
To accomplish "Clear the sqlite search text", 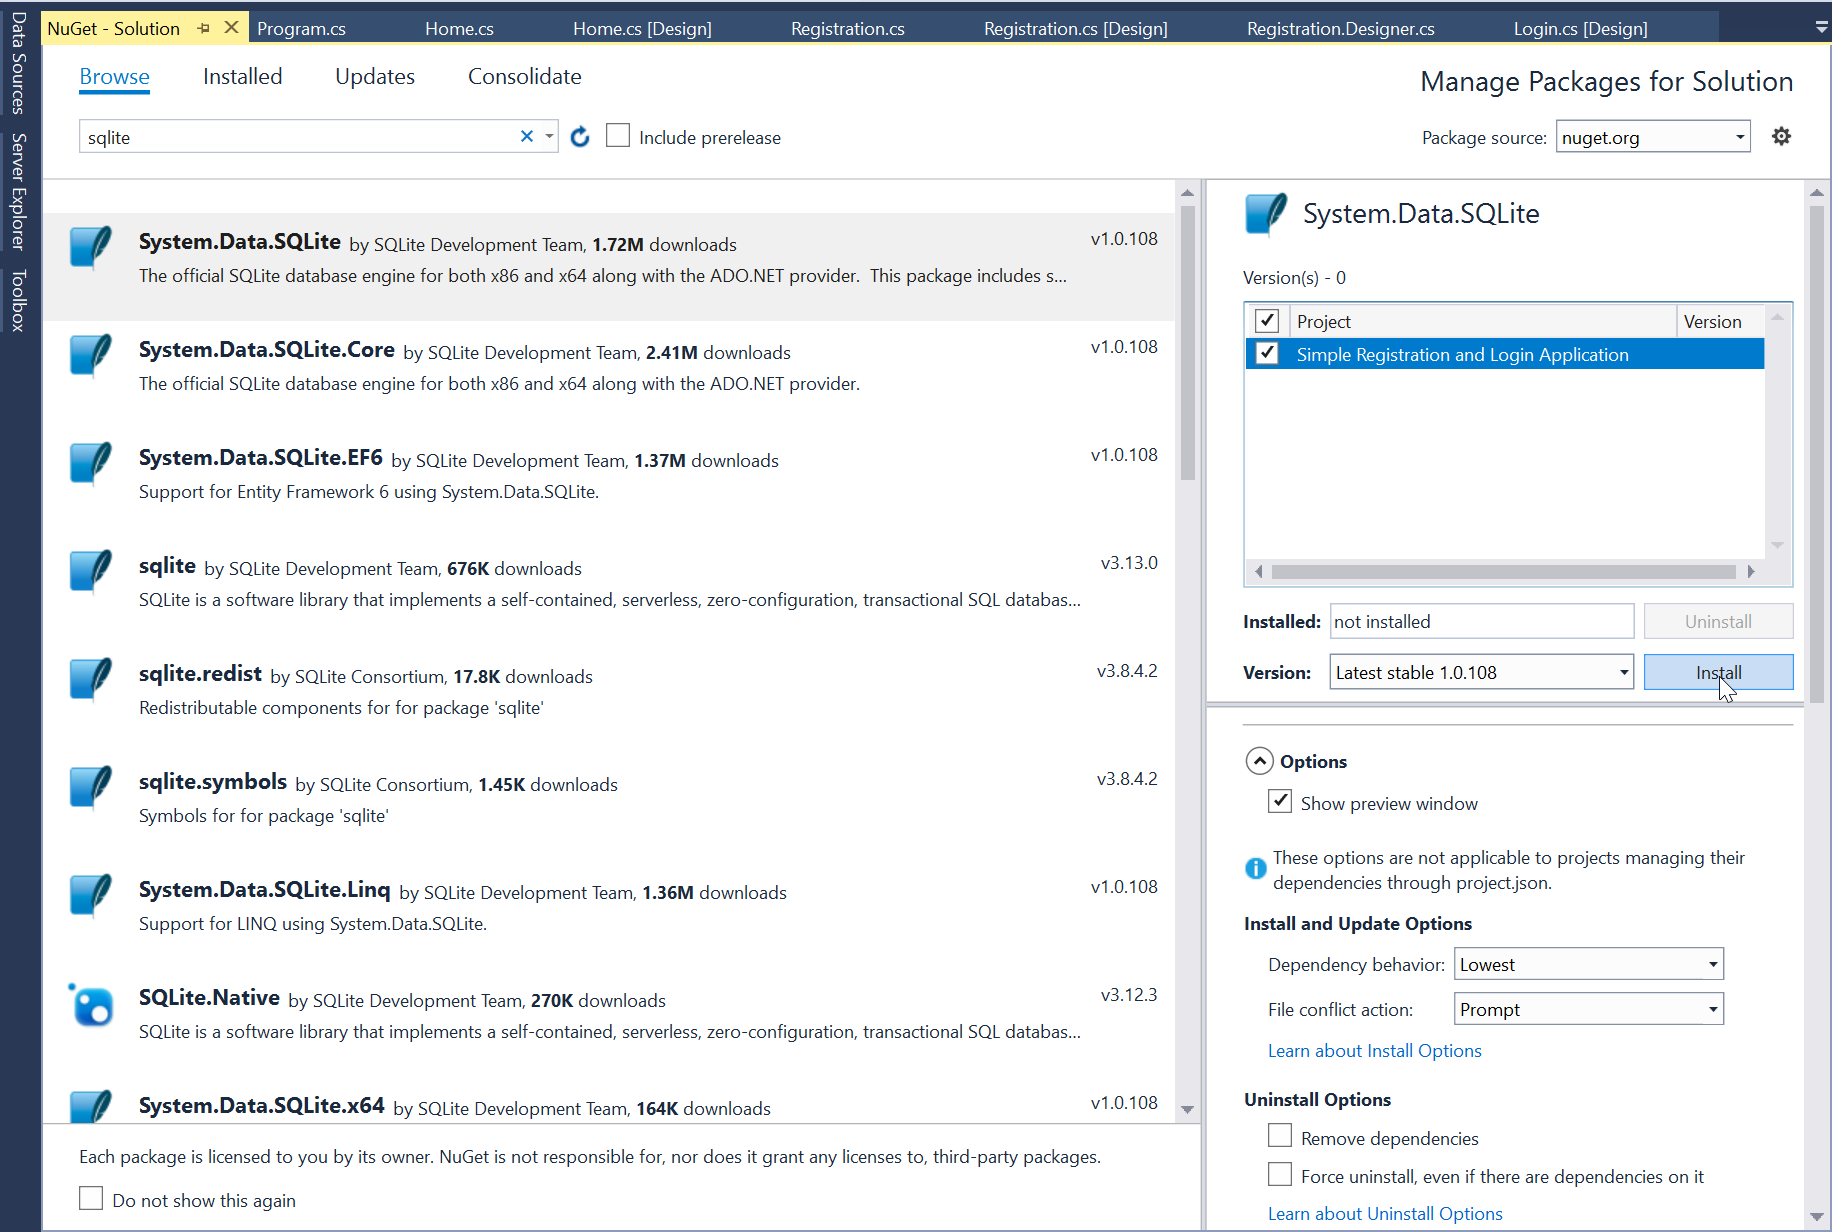I will [527, 136].
